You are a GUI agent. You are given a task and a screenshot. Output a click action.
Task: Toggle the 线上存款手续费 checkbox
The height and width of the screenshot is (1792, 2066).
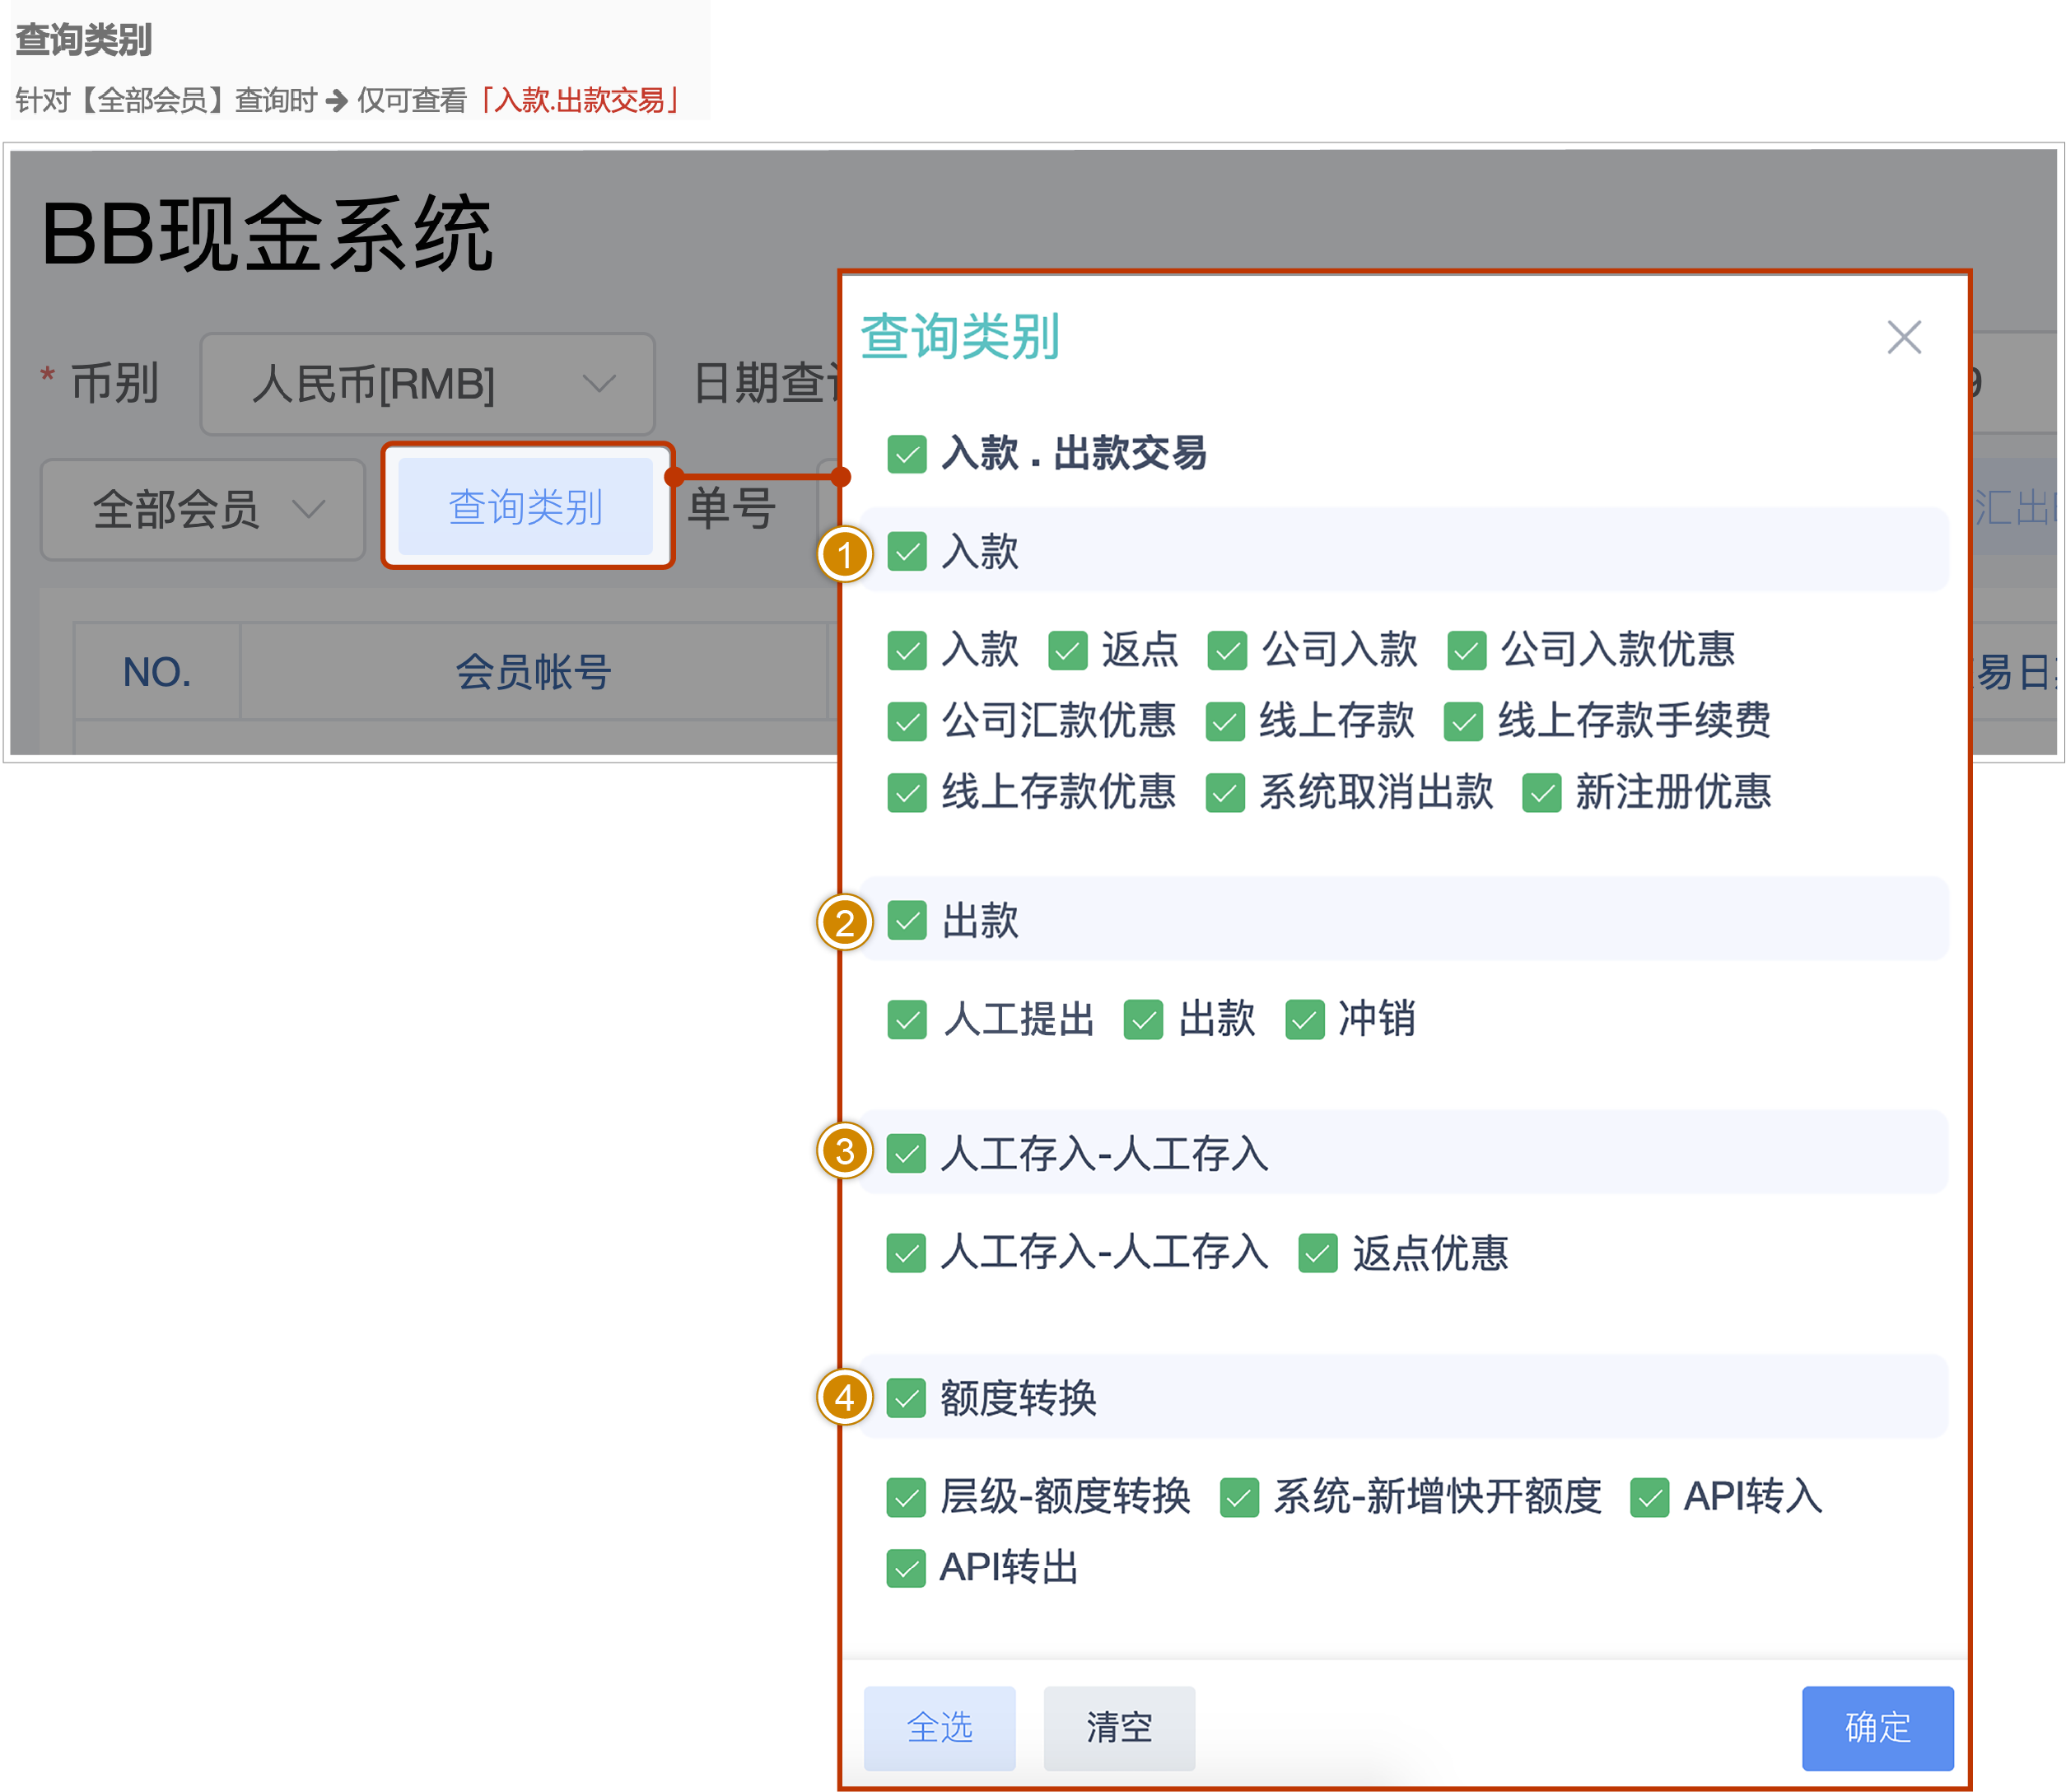coord(1463,721)
